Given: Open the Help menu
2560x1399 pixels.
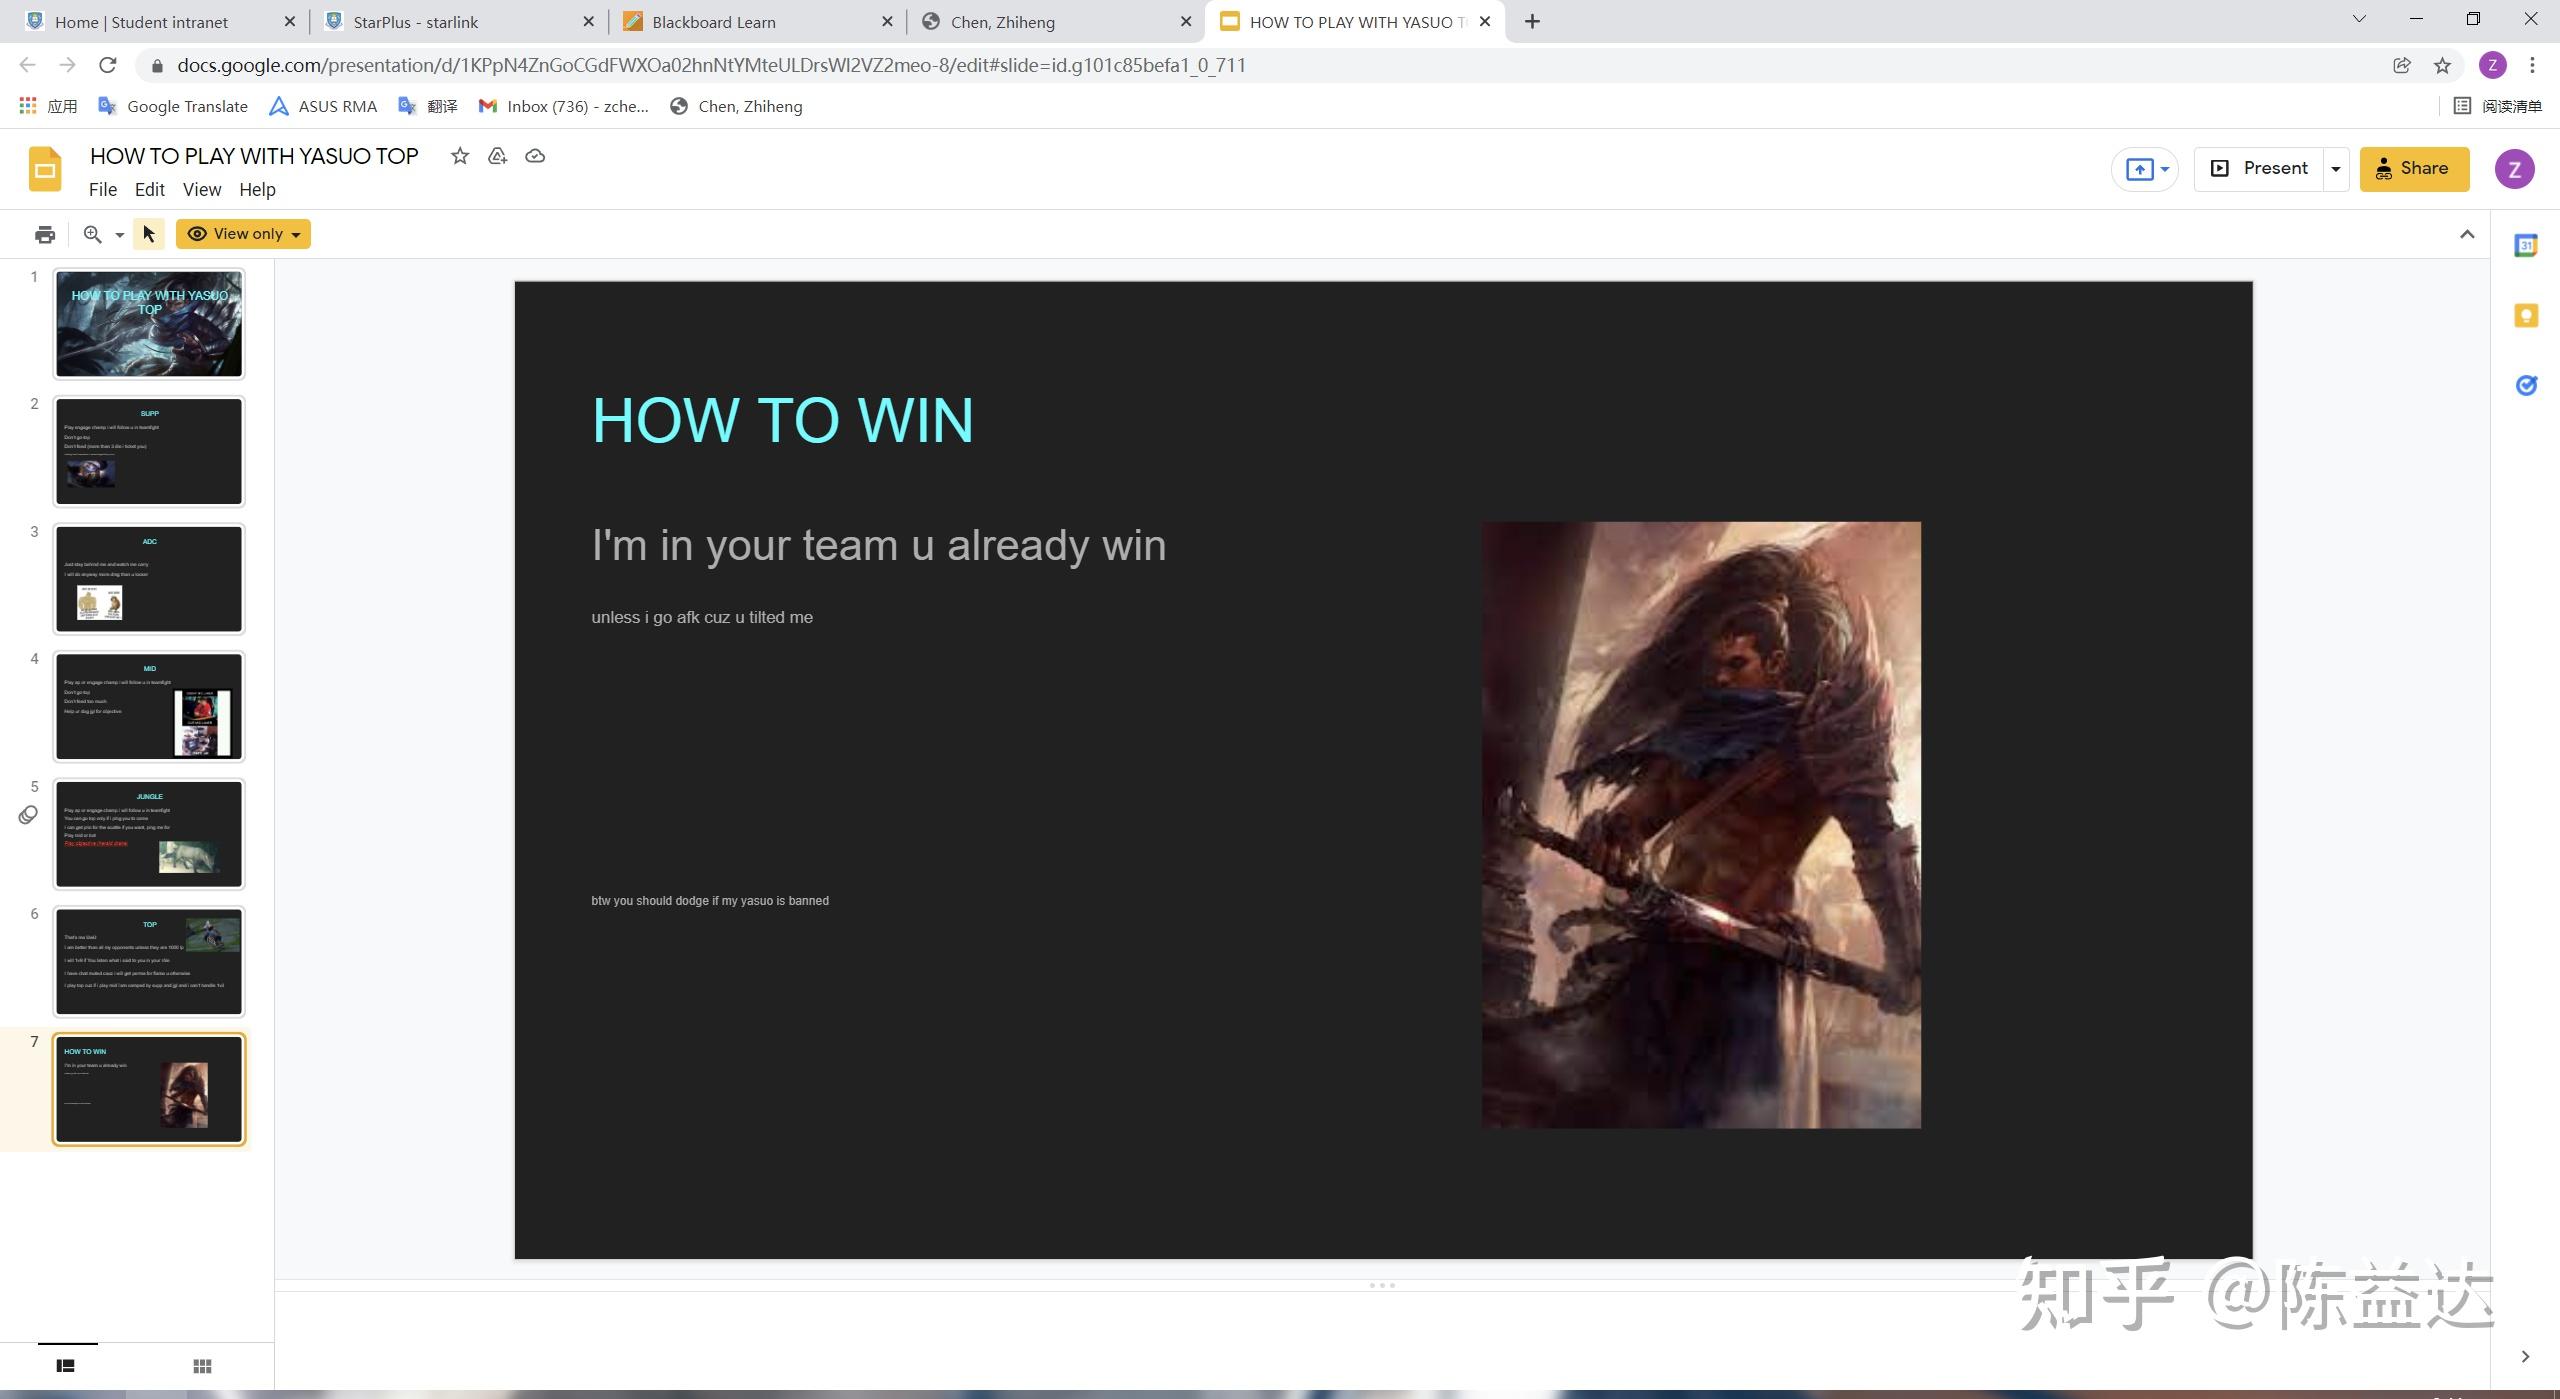Looking at the screenshot, I should point(257,190).
